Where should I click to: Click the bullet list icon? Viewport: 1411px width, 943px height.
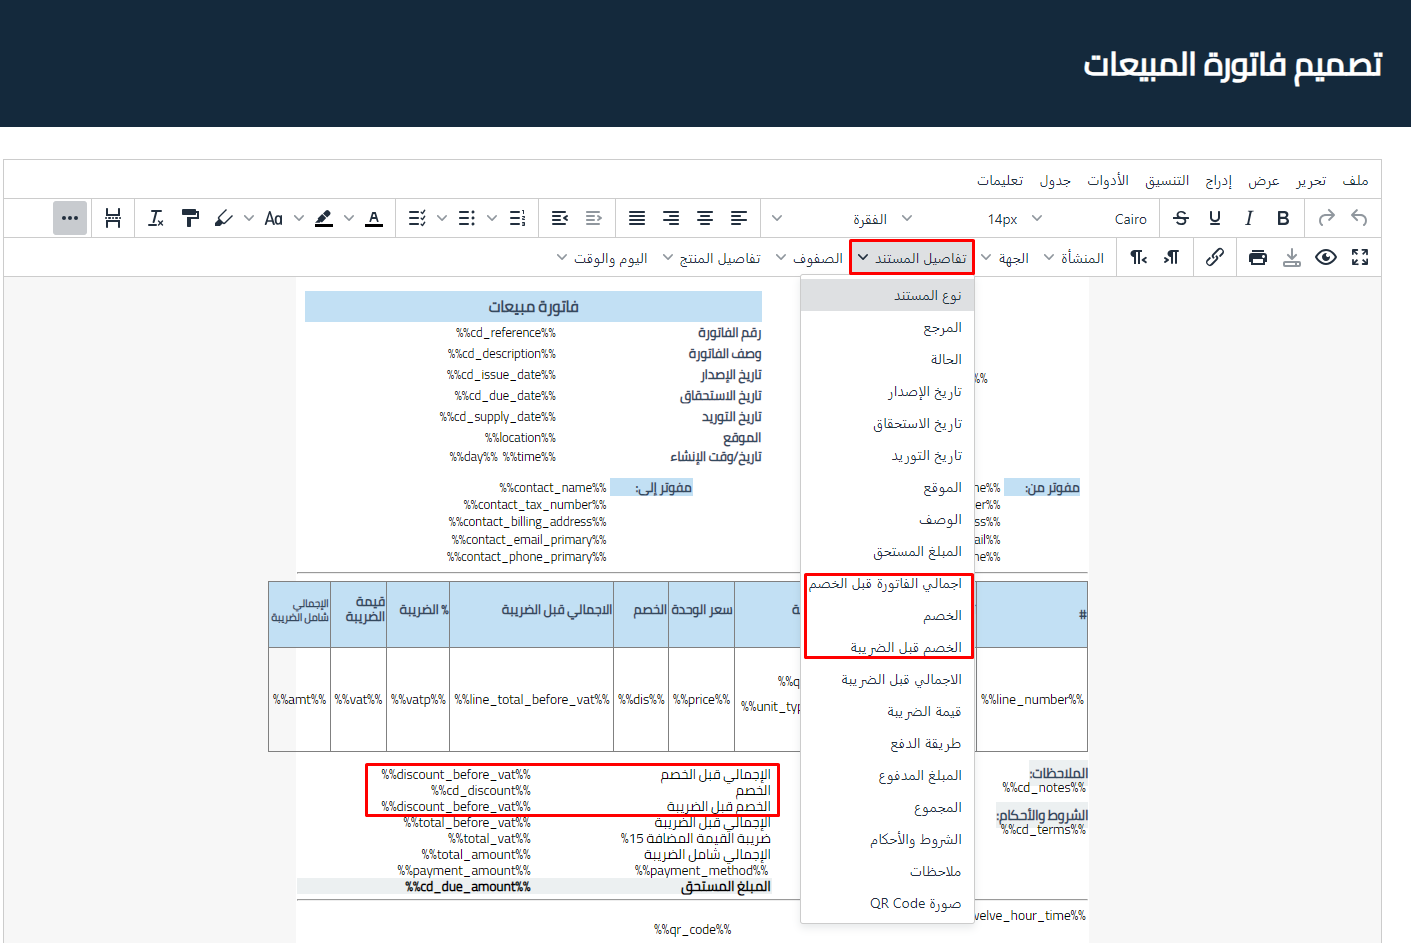(467, 218)
